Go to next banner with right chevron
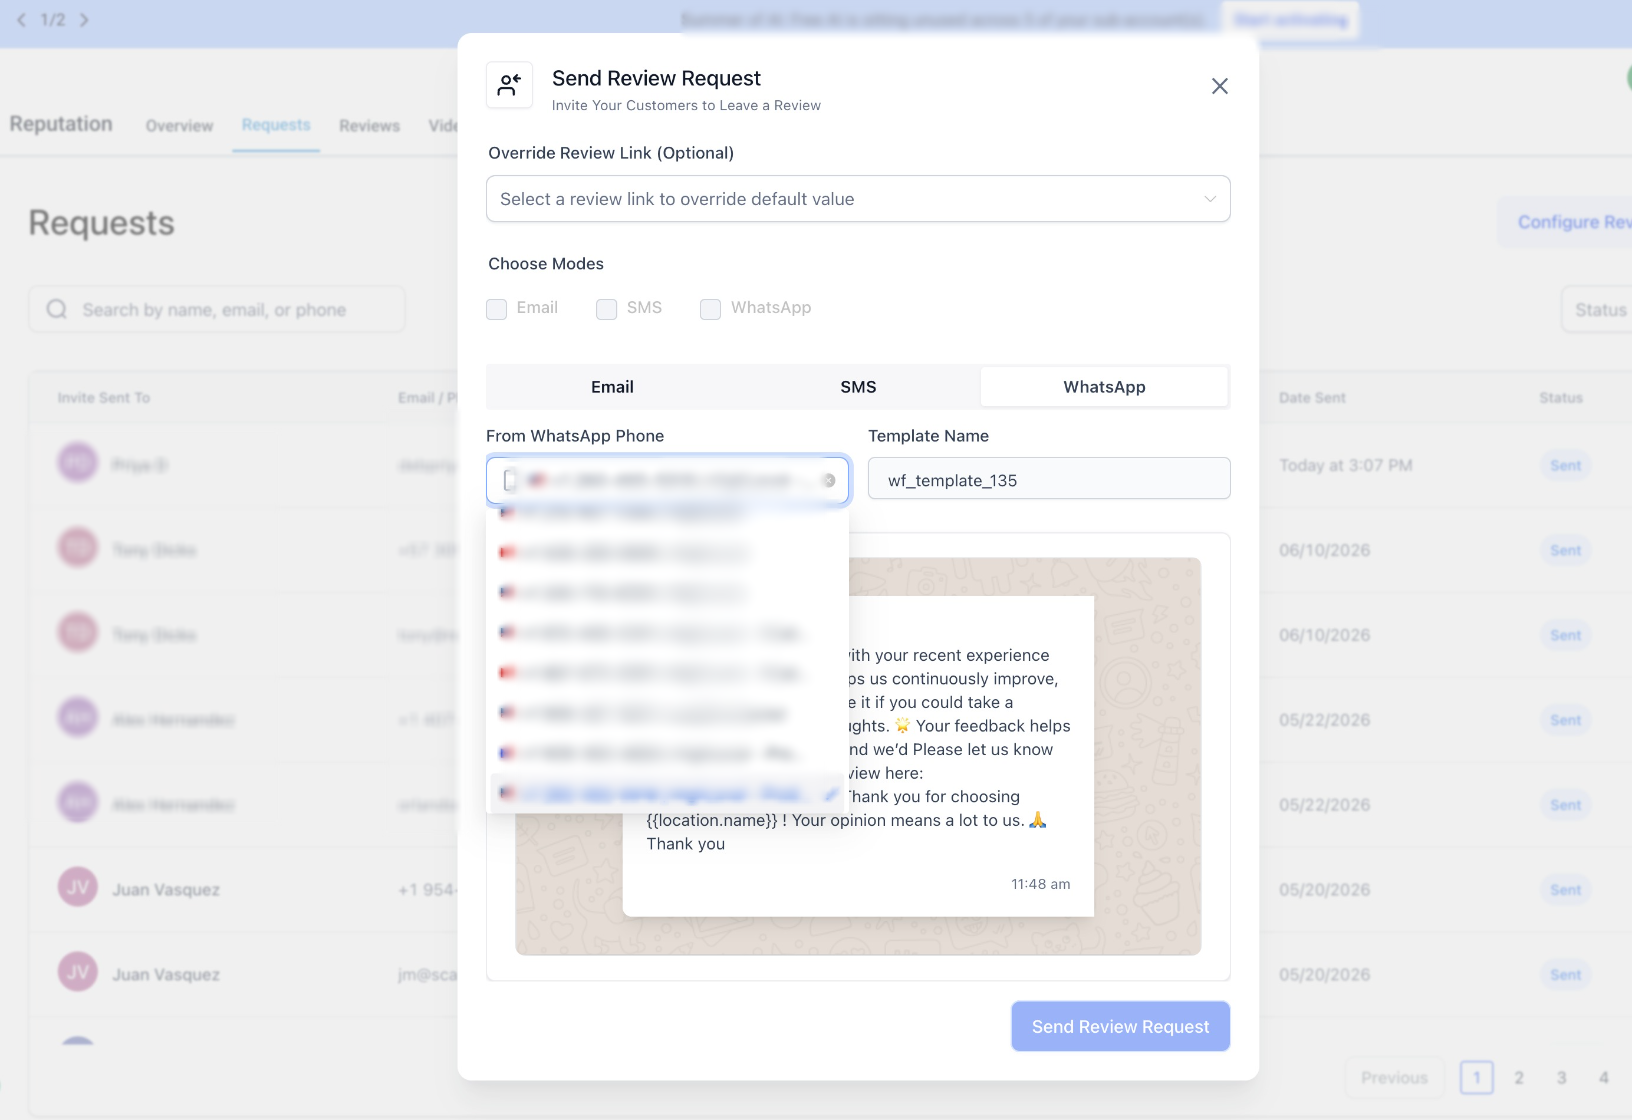Image resolution: width=1632 pixels, height=1120 pixels. click(84, 20)
